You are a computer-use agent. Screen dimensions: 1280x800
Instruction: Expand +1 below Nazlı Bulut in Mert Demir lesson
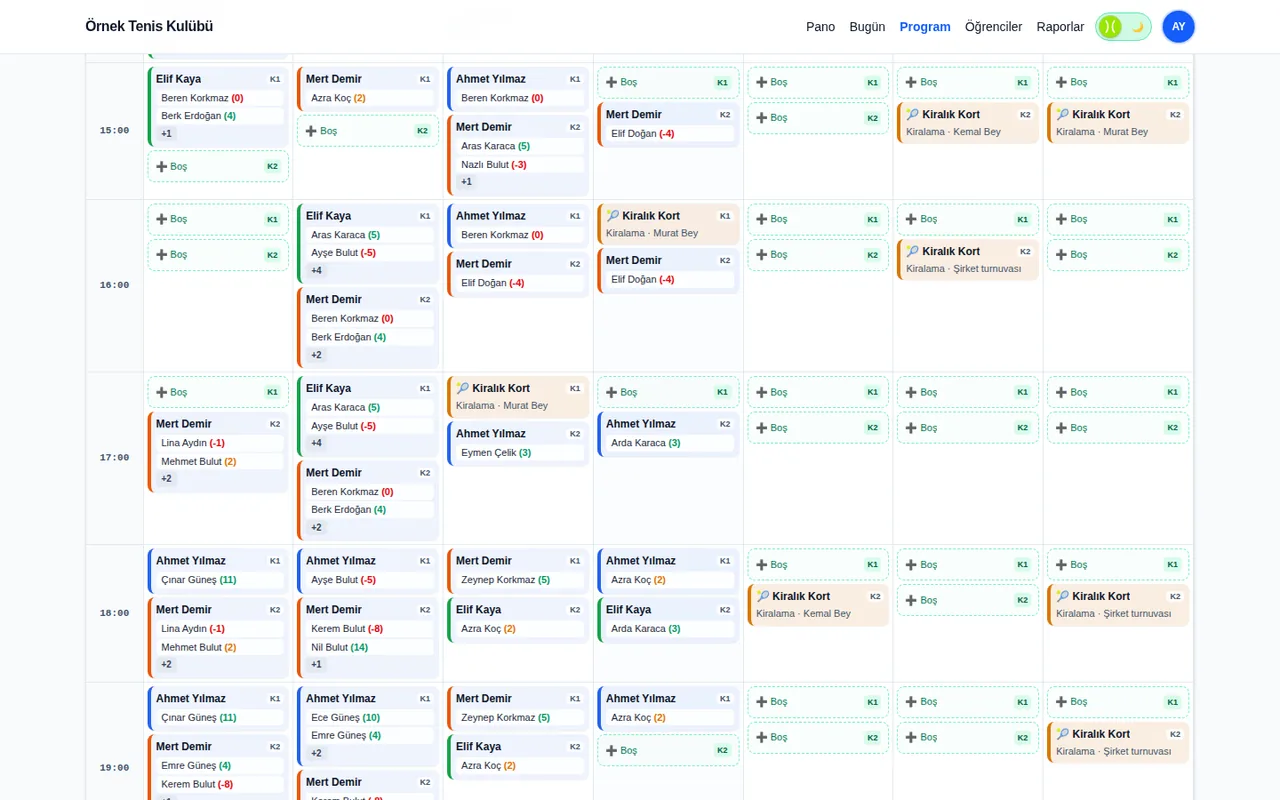(466, 182)
